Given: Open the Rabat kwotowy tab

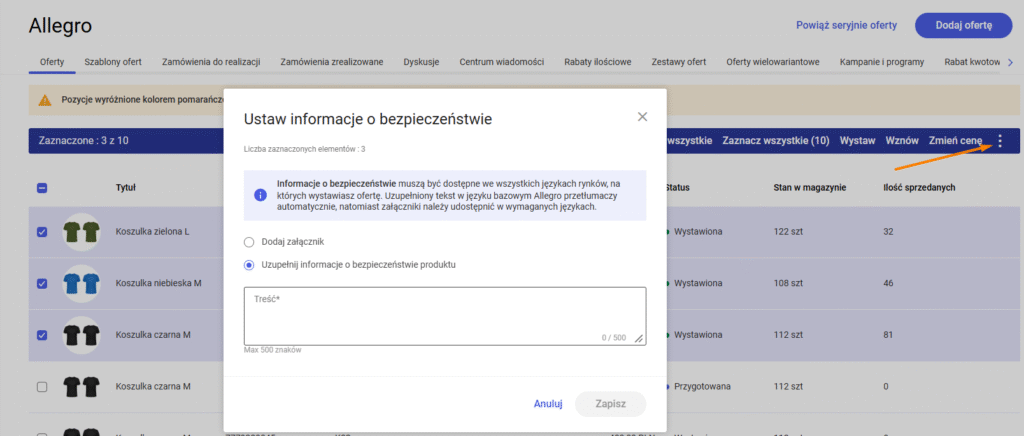Looking at the screenshot, I should 972,62.
